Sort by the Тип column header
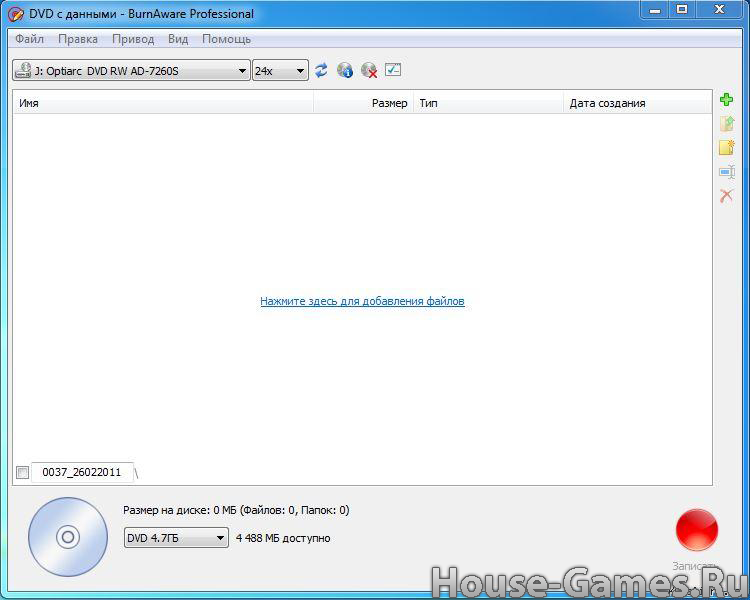The width and height of the screenshot is (750, 600). click(488, 103)
